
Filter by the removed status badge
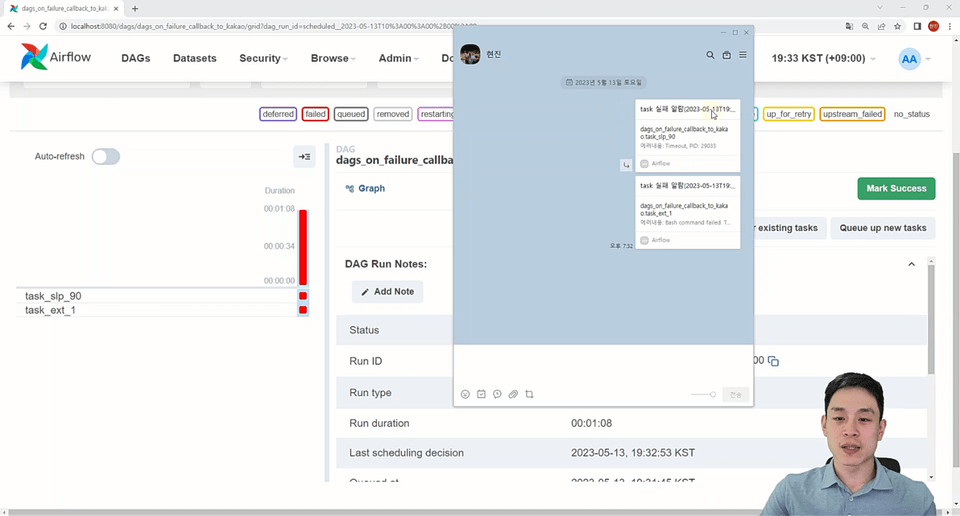click(x=392, y=114)
